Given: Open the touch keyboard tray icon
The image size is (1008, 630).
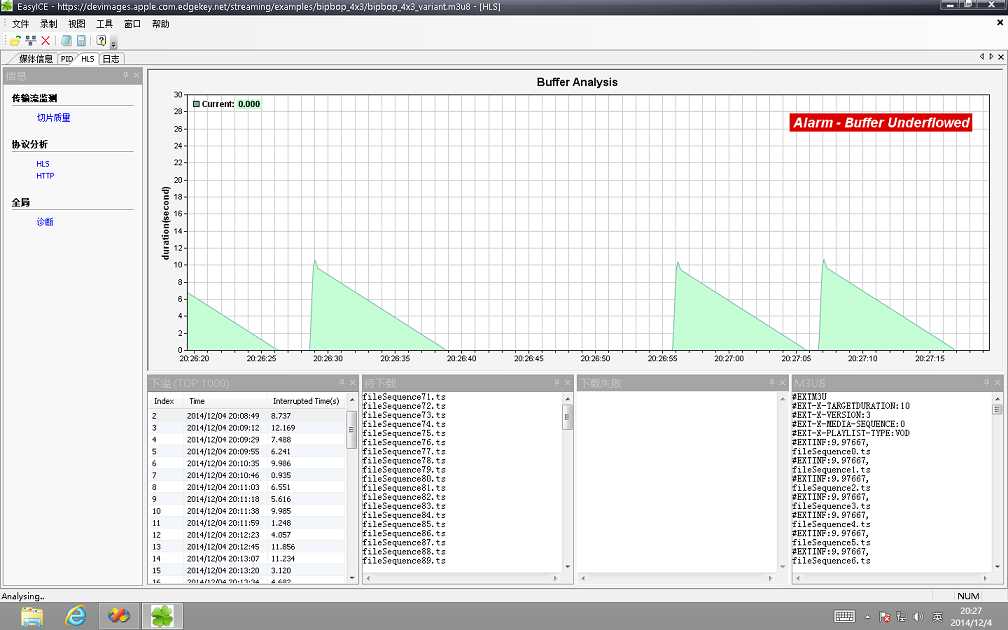Looking at the screenshot, I should (x=844, y=616).
